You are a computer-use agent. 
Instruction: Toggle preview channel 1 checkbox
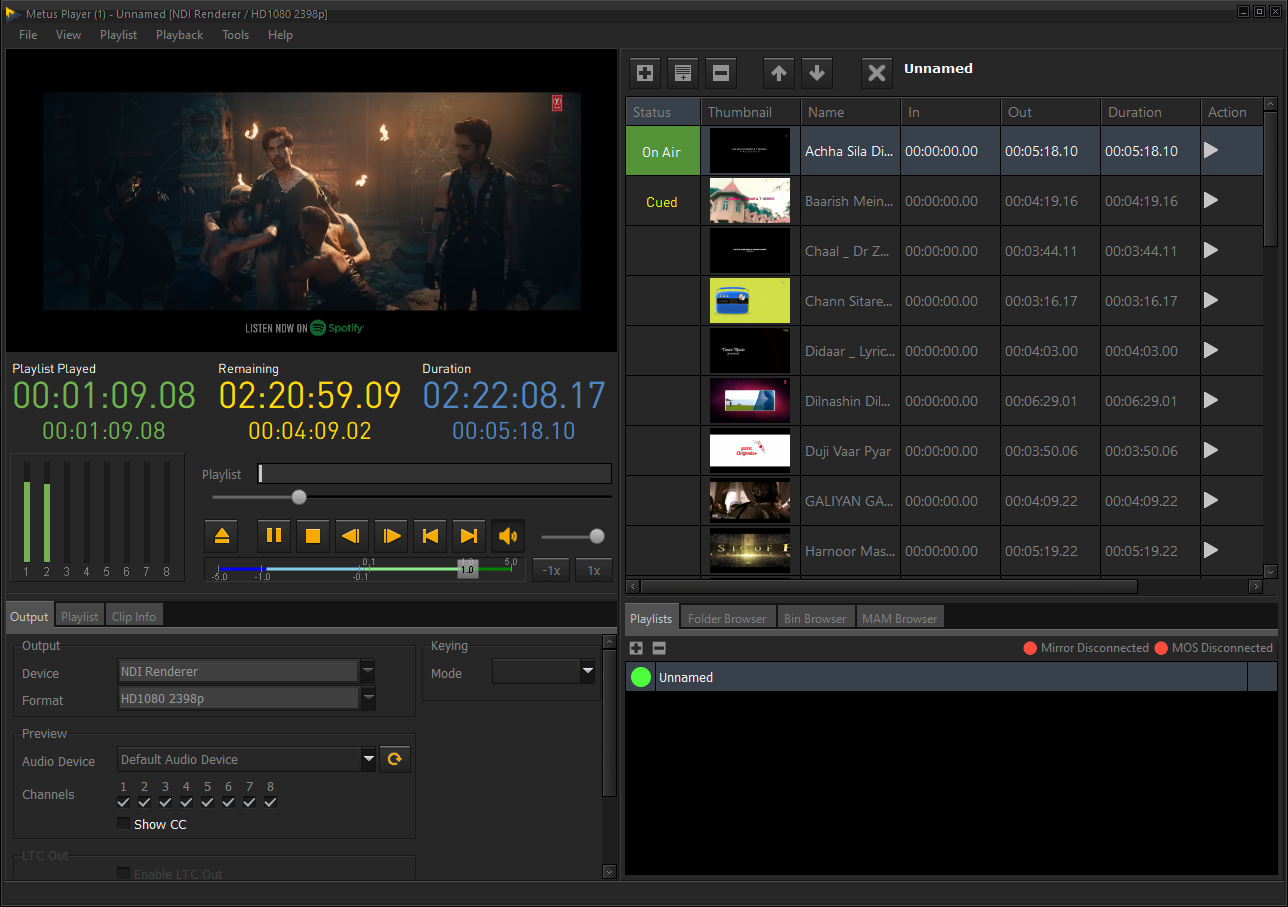tap(123, 802)
